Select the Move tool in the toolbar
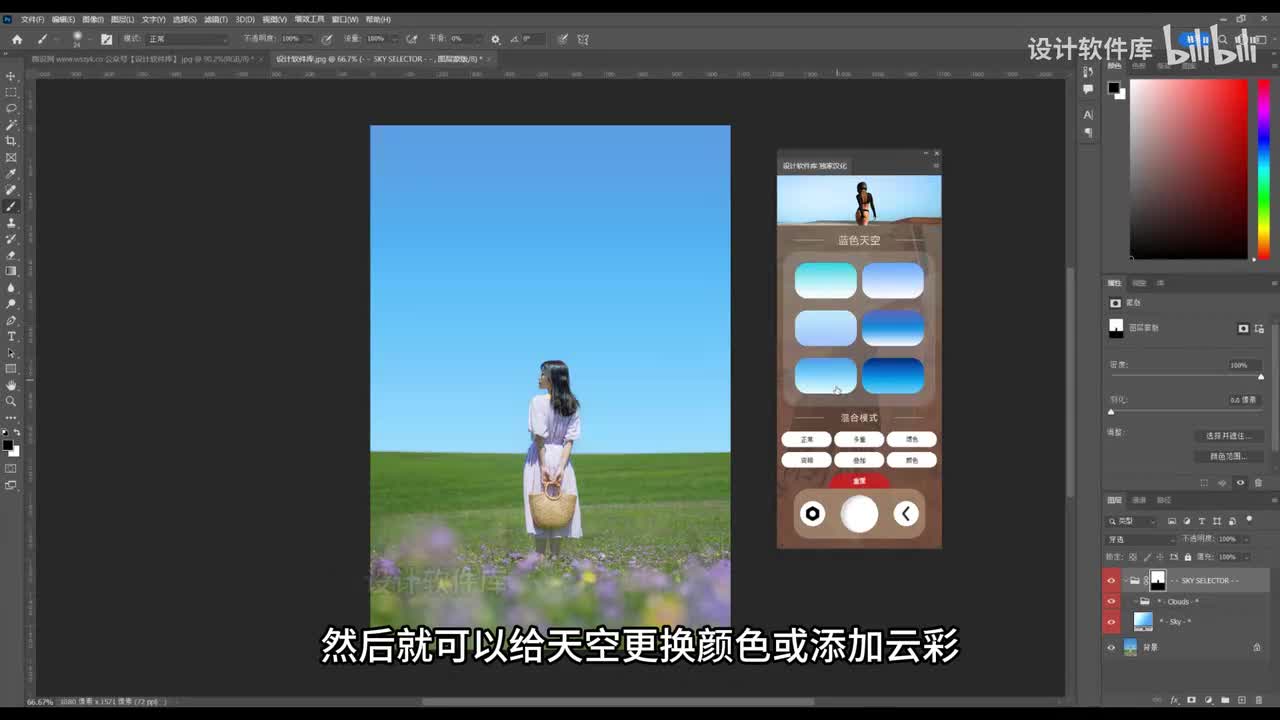The image size is (1280, 720). coord(11,76)
